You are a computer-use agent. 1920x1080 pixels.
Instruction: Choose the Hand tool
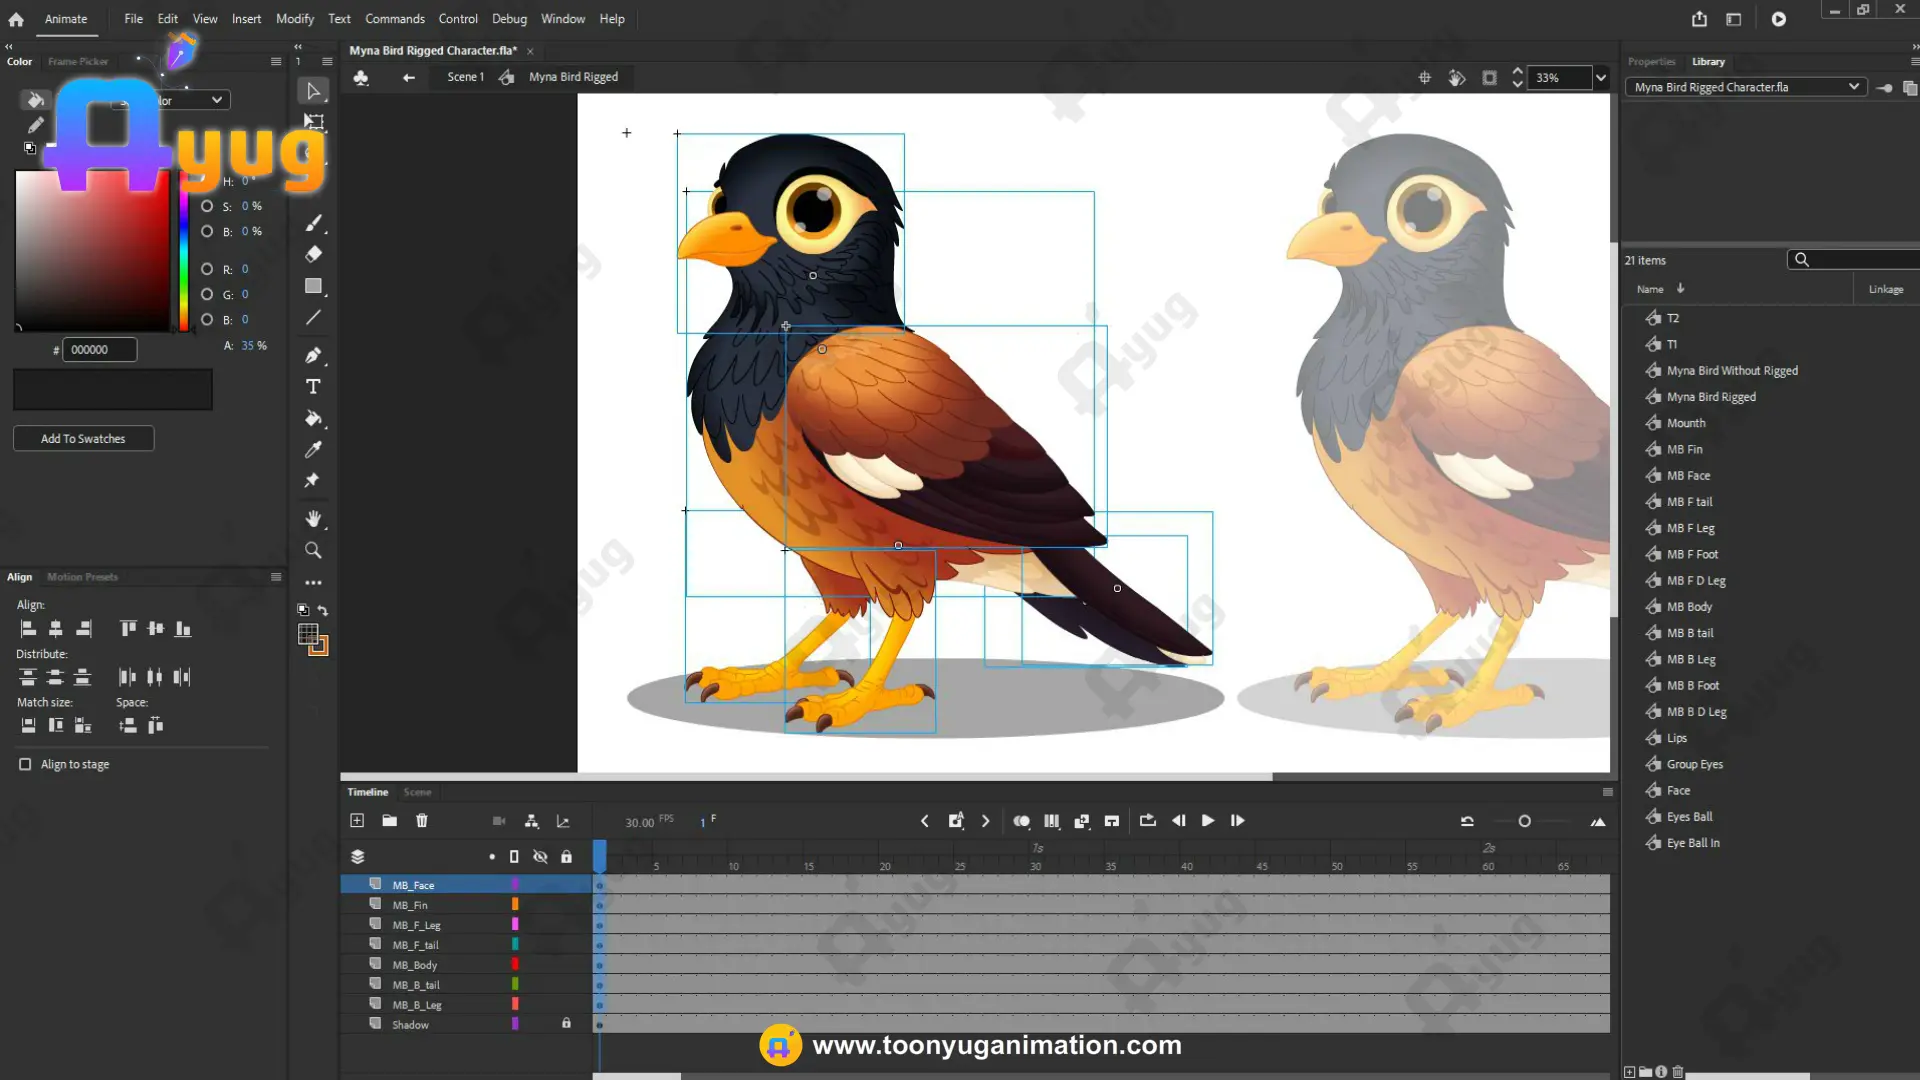pyautogui.click(x=313, y=518)
